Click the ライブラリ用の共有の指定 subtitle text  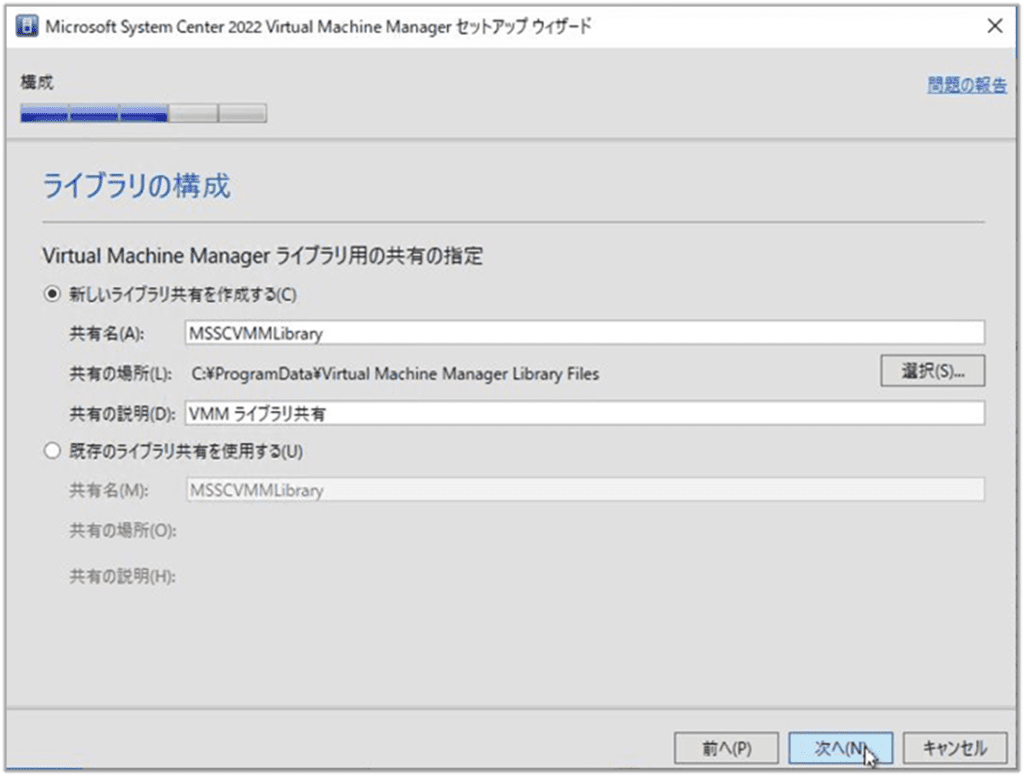(263, 255)
